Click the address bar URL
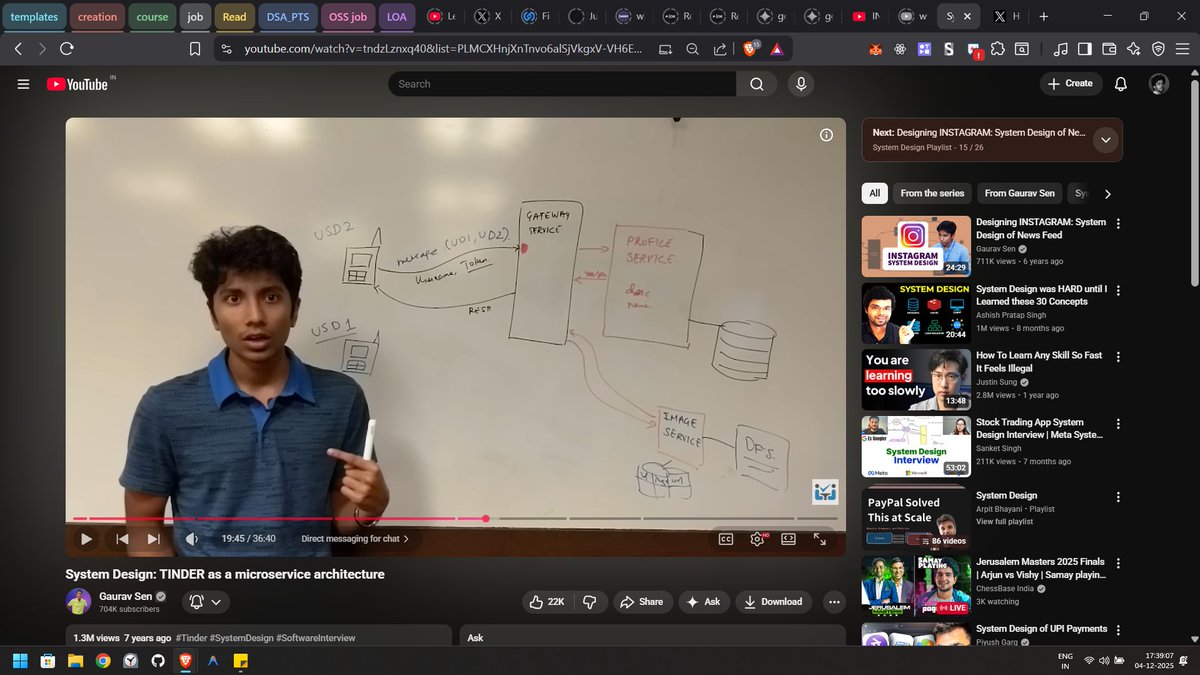This screenshot has height=675, width=1200. click(x=442, y=48)
